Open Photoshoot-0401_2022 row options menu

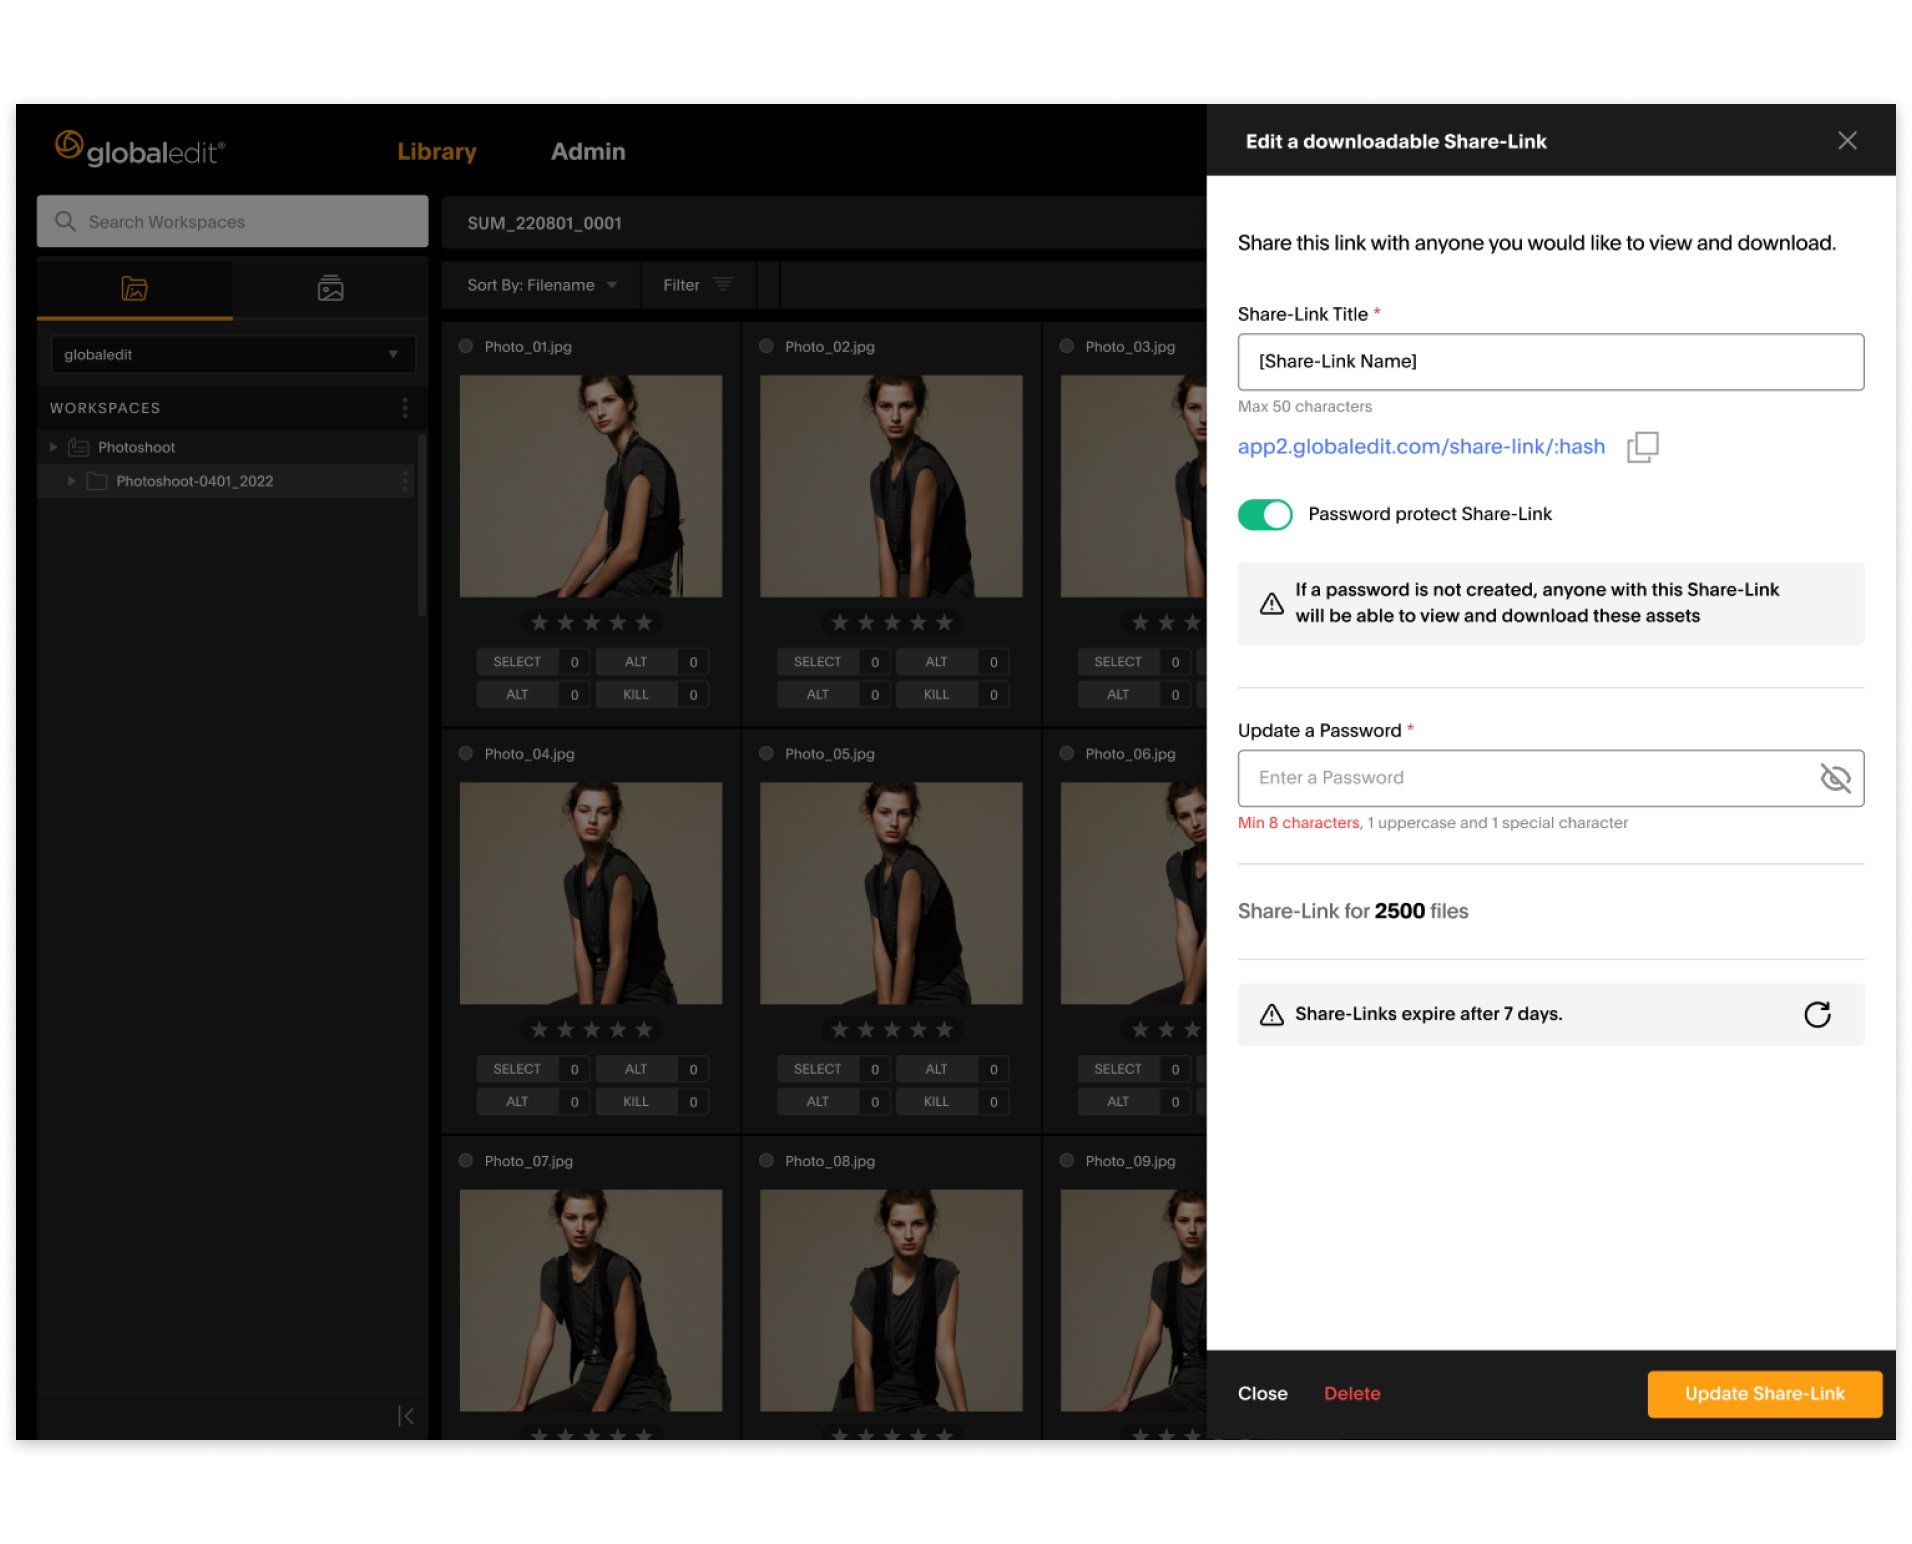404,481
